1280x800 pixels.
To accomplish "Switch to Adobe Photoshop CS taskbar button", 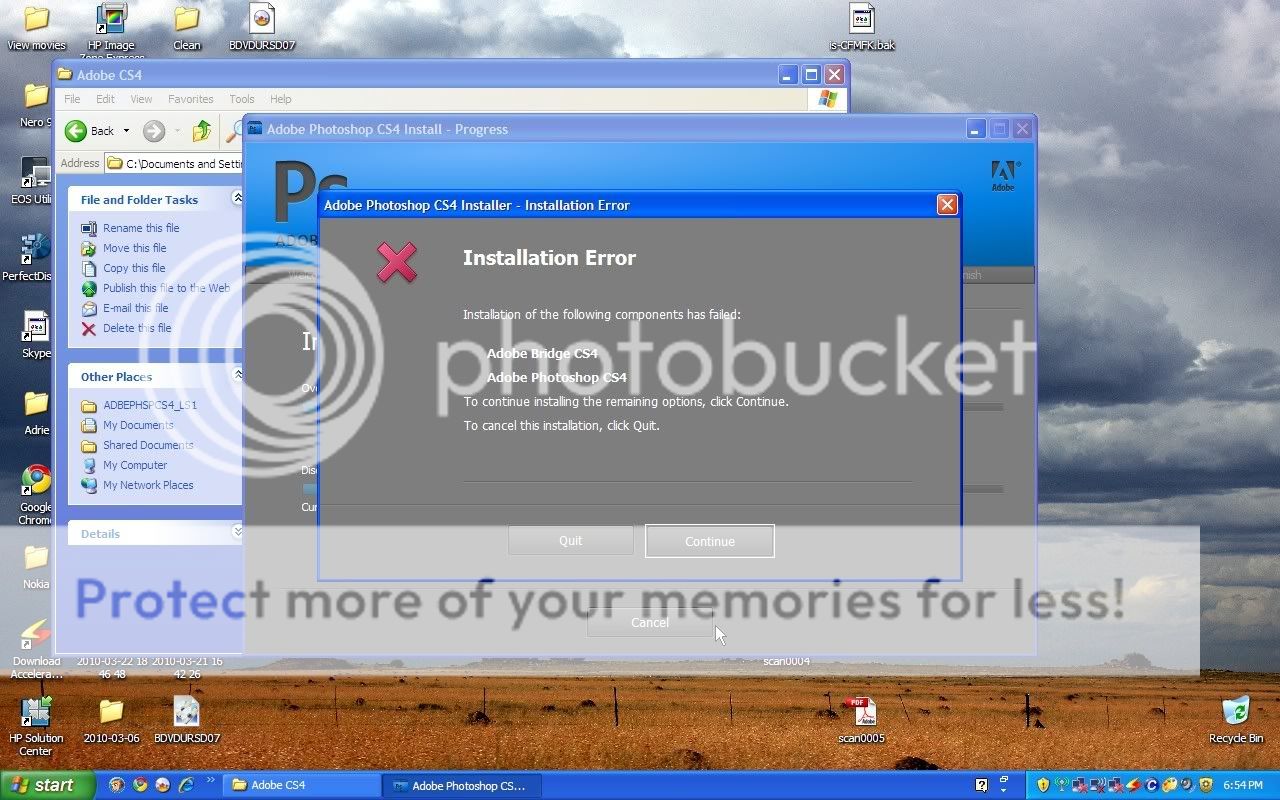I will click(x=461, y=785).
